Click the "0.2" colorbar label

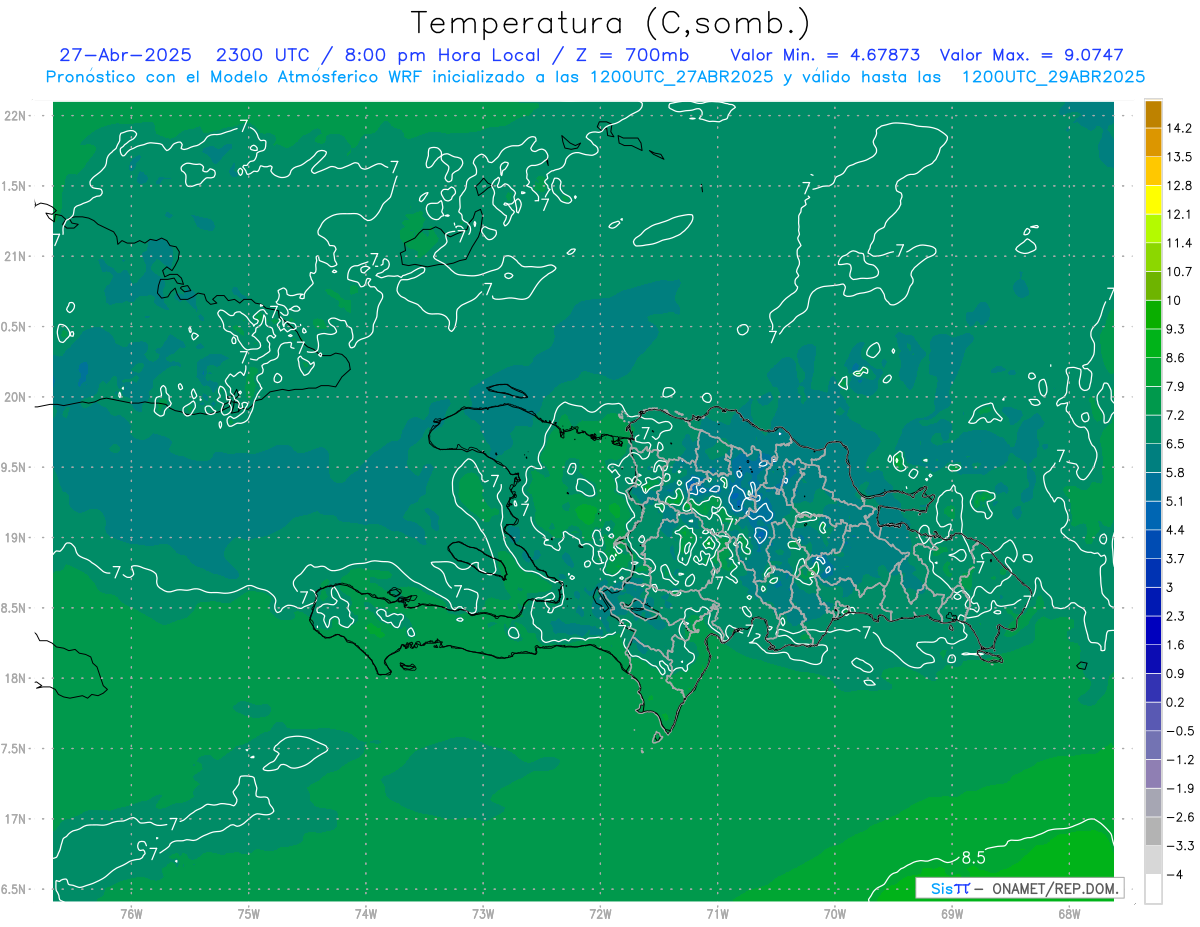click(x=1176, y=702)
